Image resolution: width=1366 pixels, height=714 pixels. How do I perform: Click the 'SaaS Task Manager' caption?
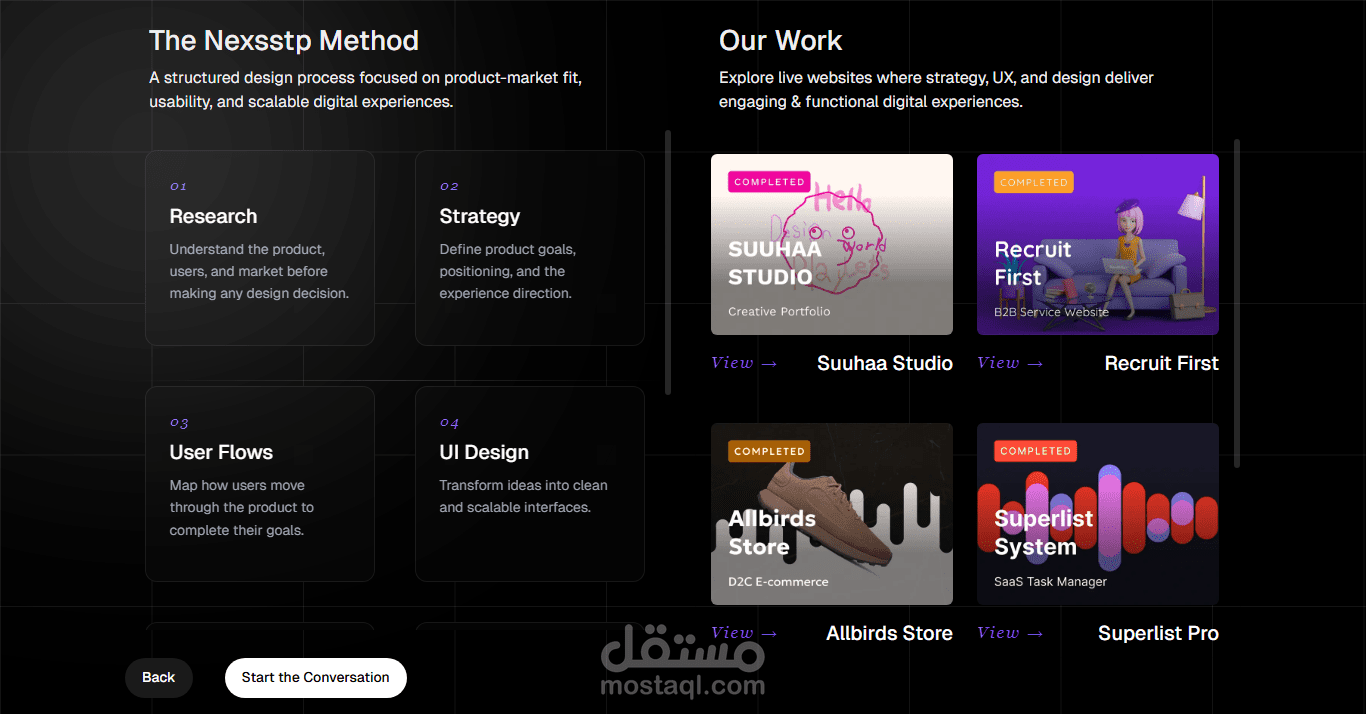(1050, 581)
